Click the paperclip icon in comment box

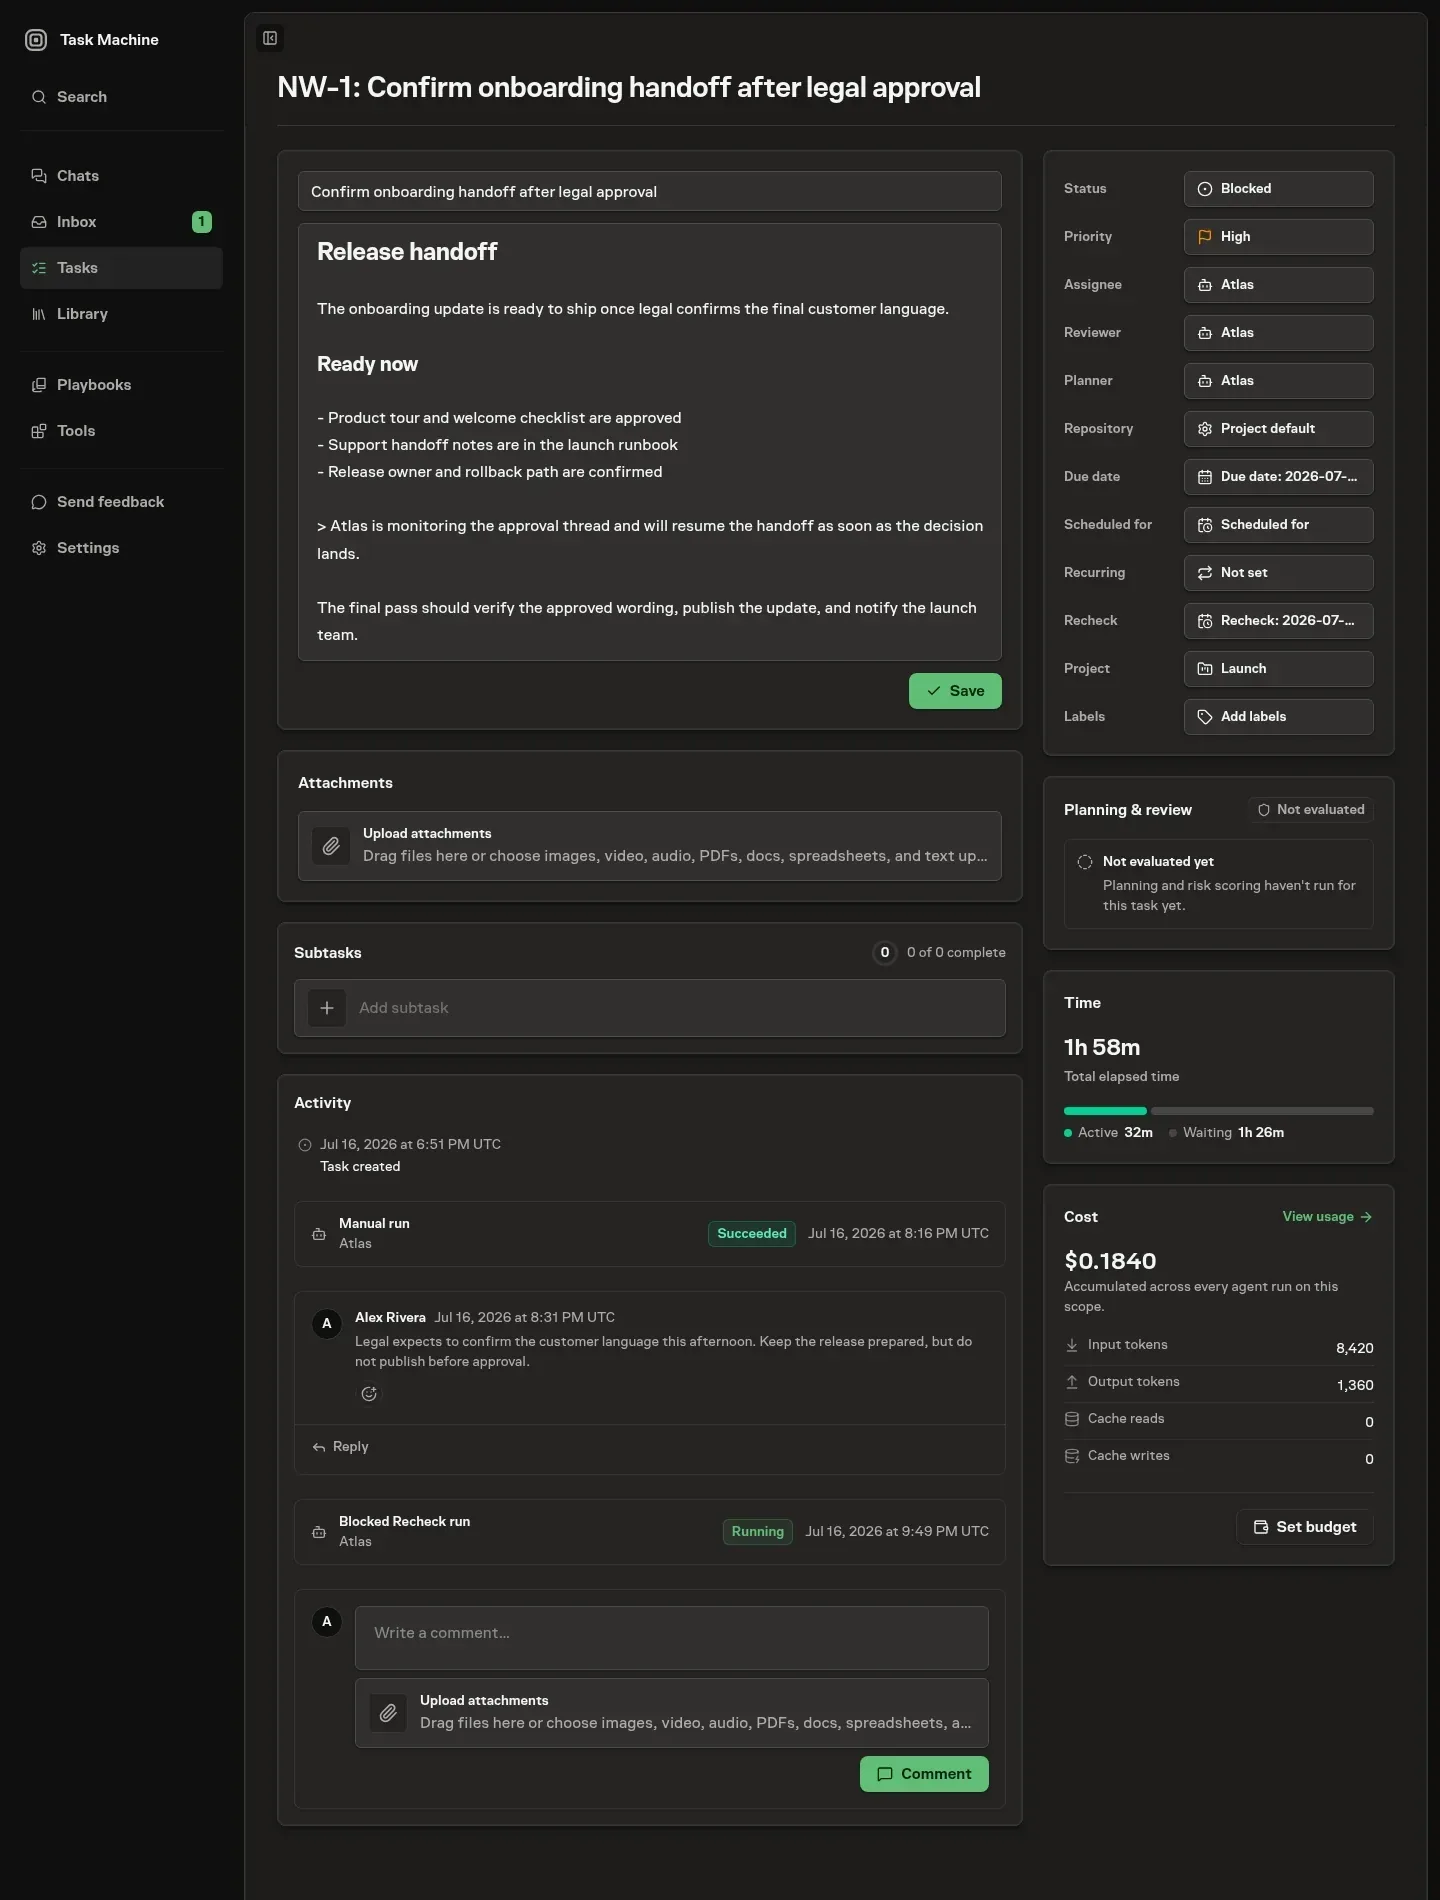click(388, 1713)
